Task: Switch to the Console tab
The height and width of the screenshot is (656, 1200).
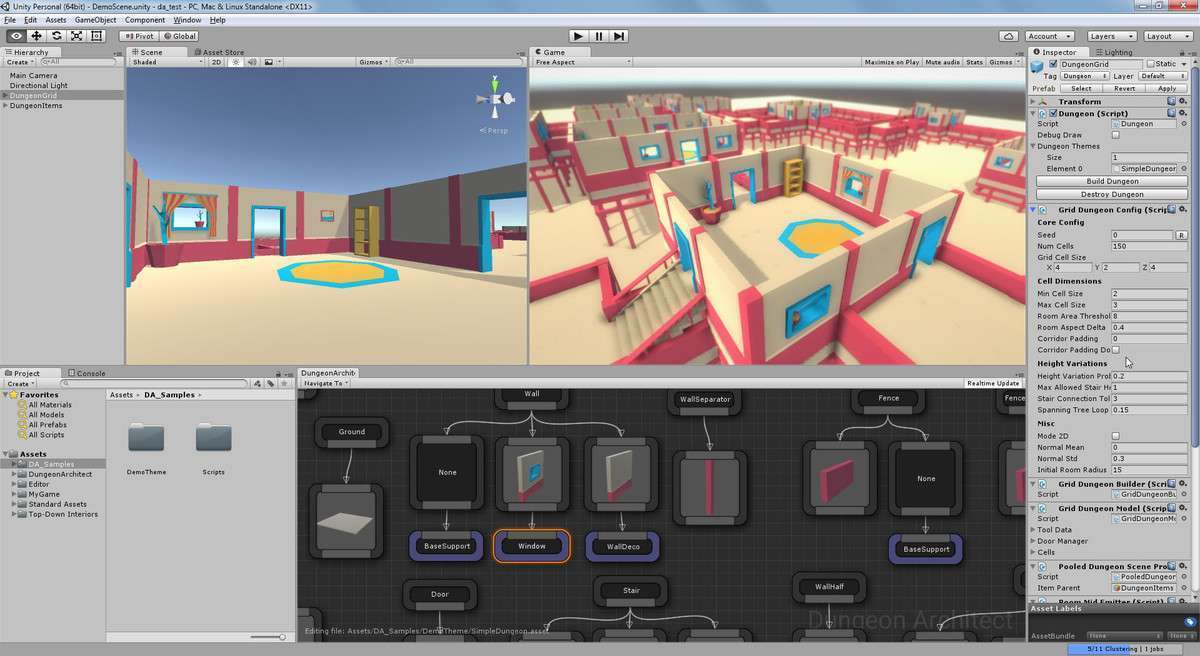Action: point(86,374)
